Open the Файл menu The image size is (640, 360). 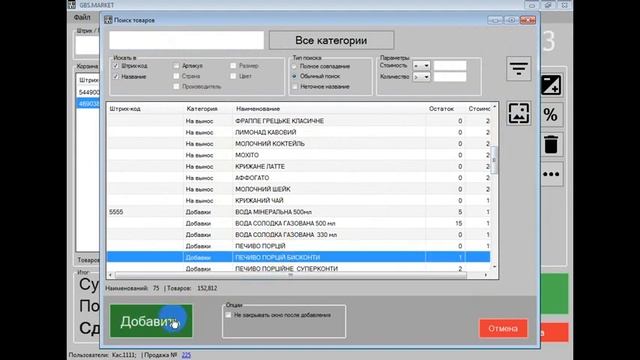tap(82, 18)
